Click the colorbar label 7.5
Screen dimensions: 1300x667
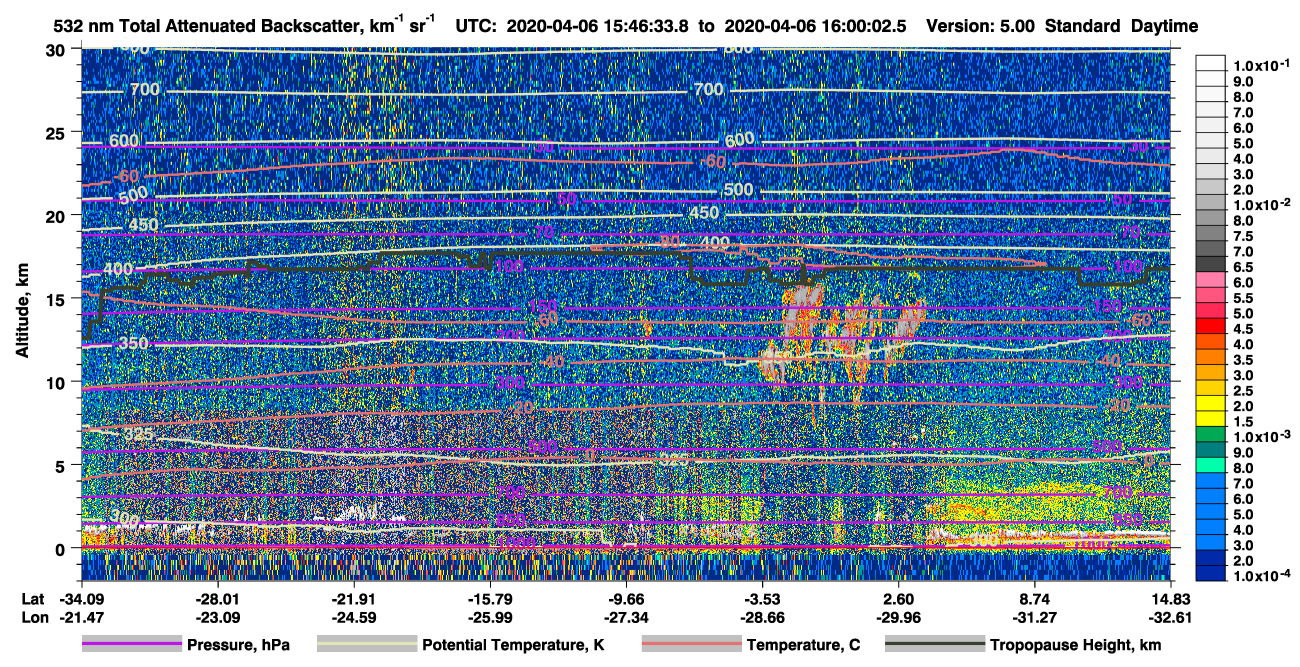pyautogui.click(x=1243, y=236)
